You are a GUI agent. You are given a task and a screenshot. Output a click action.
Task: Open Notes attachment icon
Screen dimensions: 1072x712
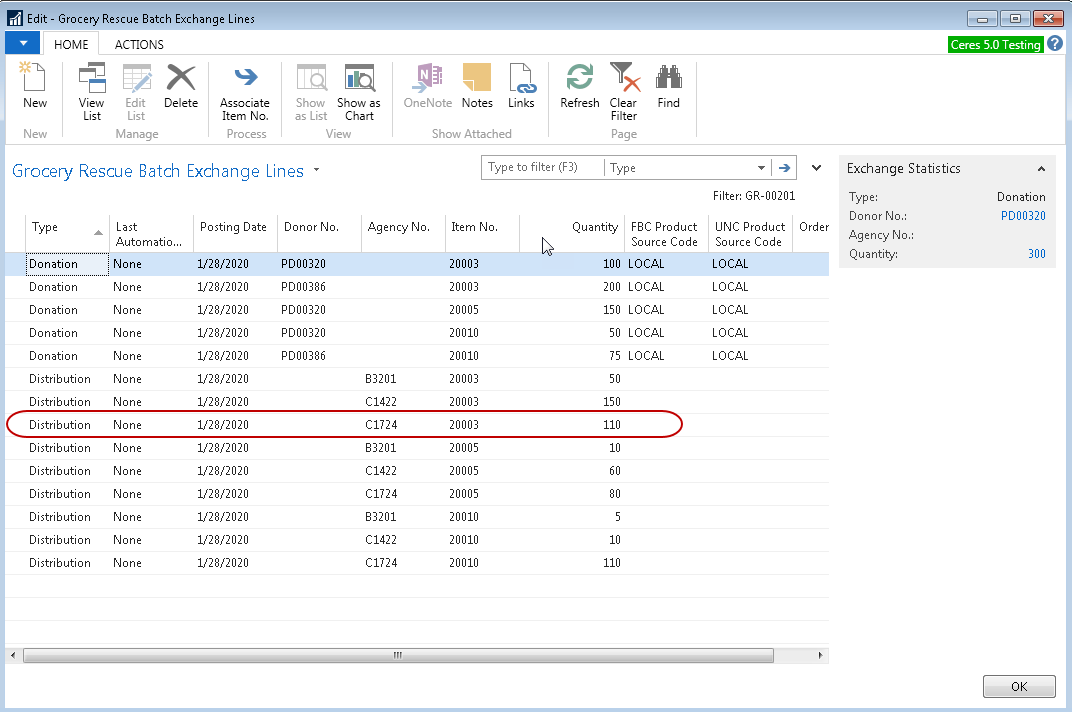click(x=477, y=86)
